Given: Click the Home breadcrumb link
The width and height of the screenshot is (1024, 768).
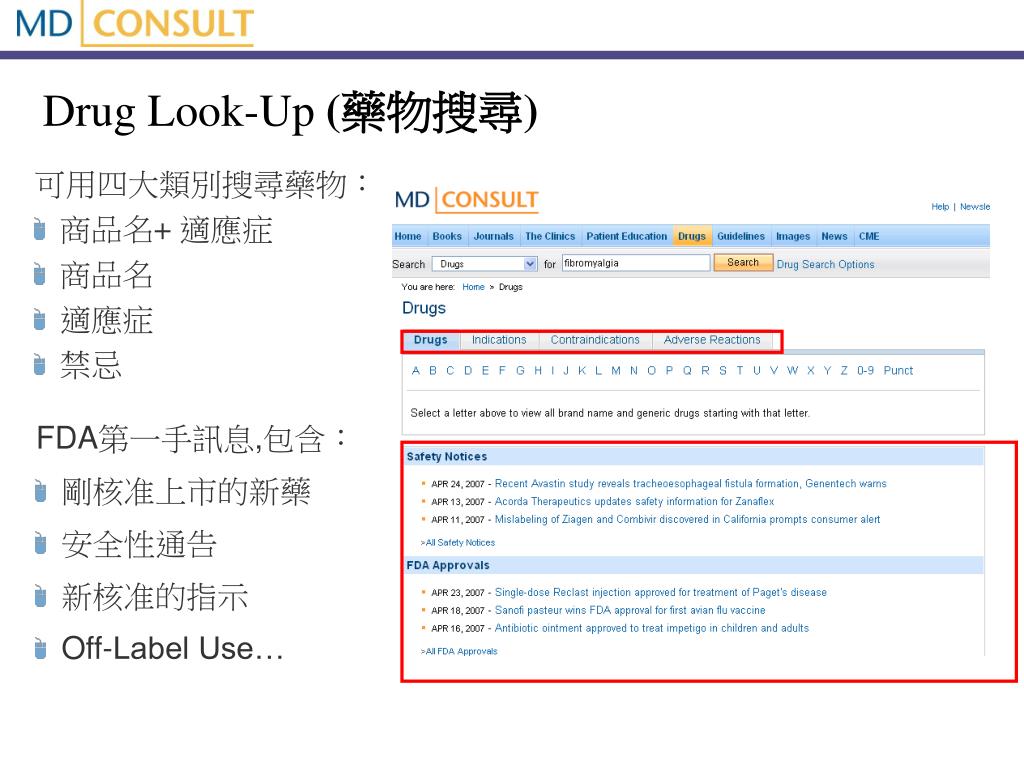Looking at the screenshot, I should tap(473, 287).
